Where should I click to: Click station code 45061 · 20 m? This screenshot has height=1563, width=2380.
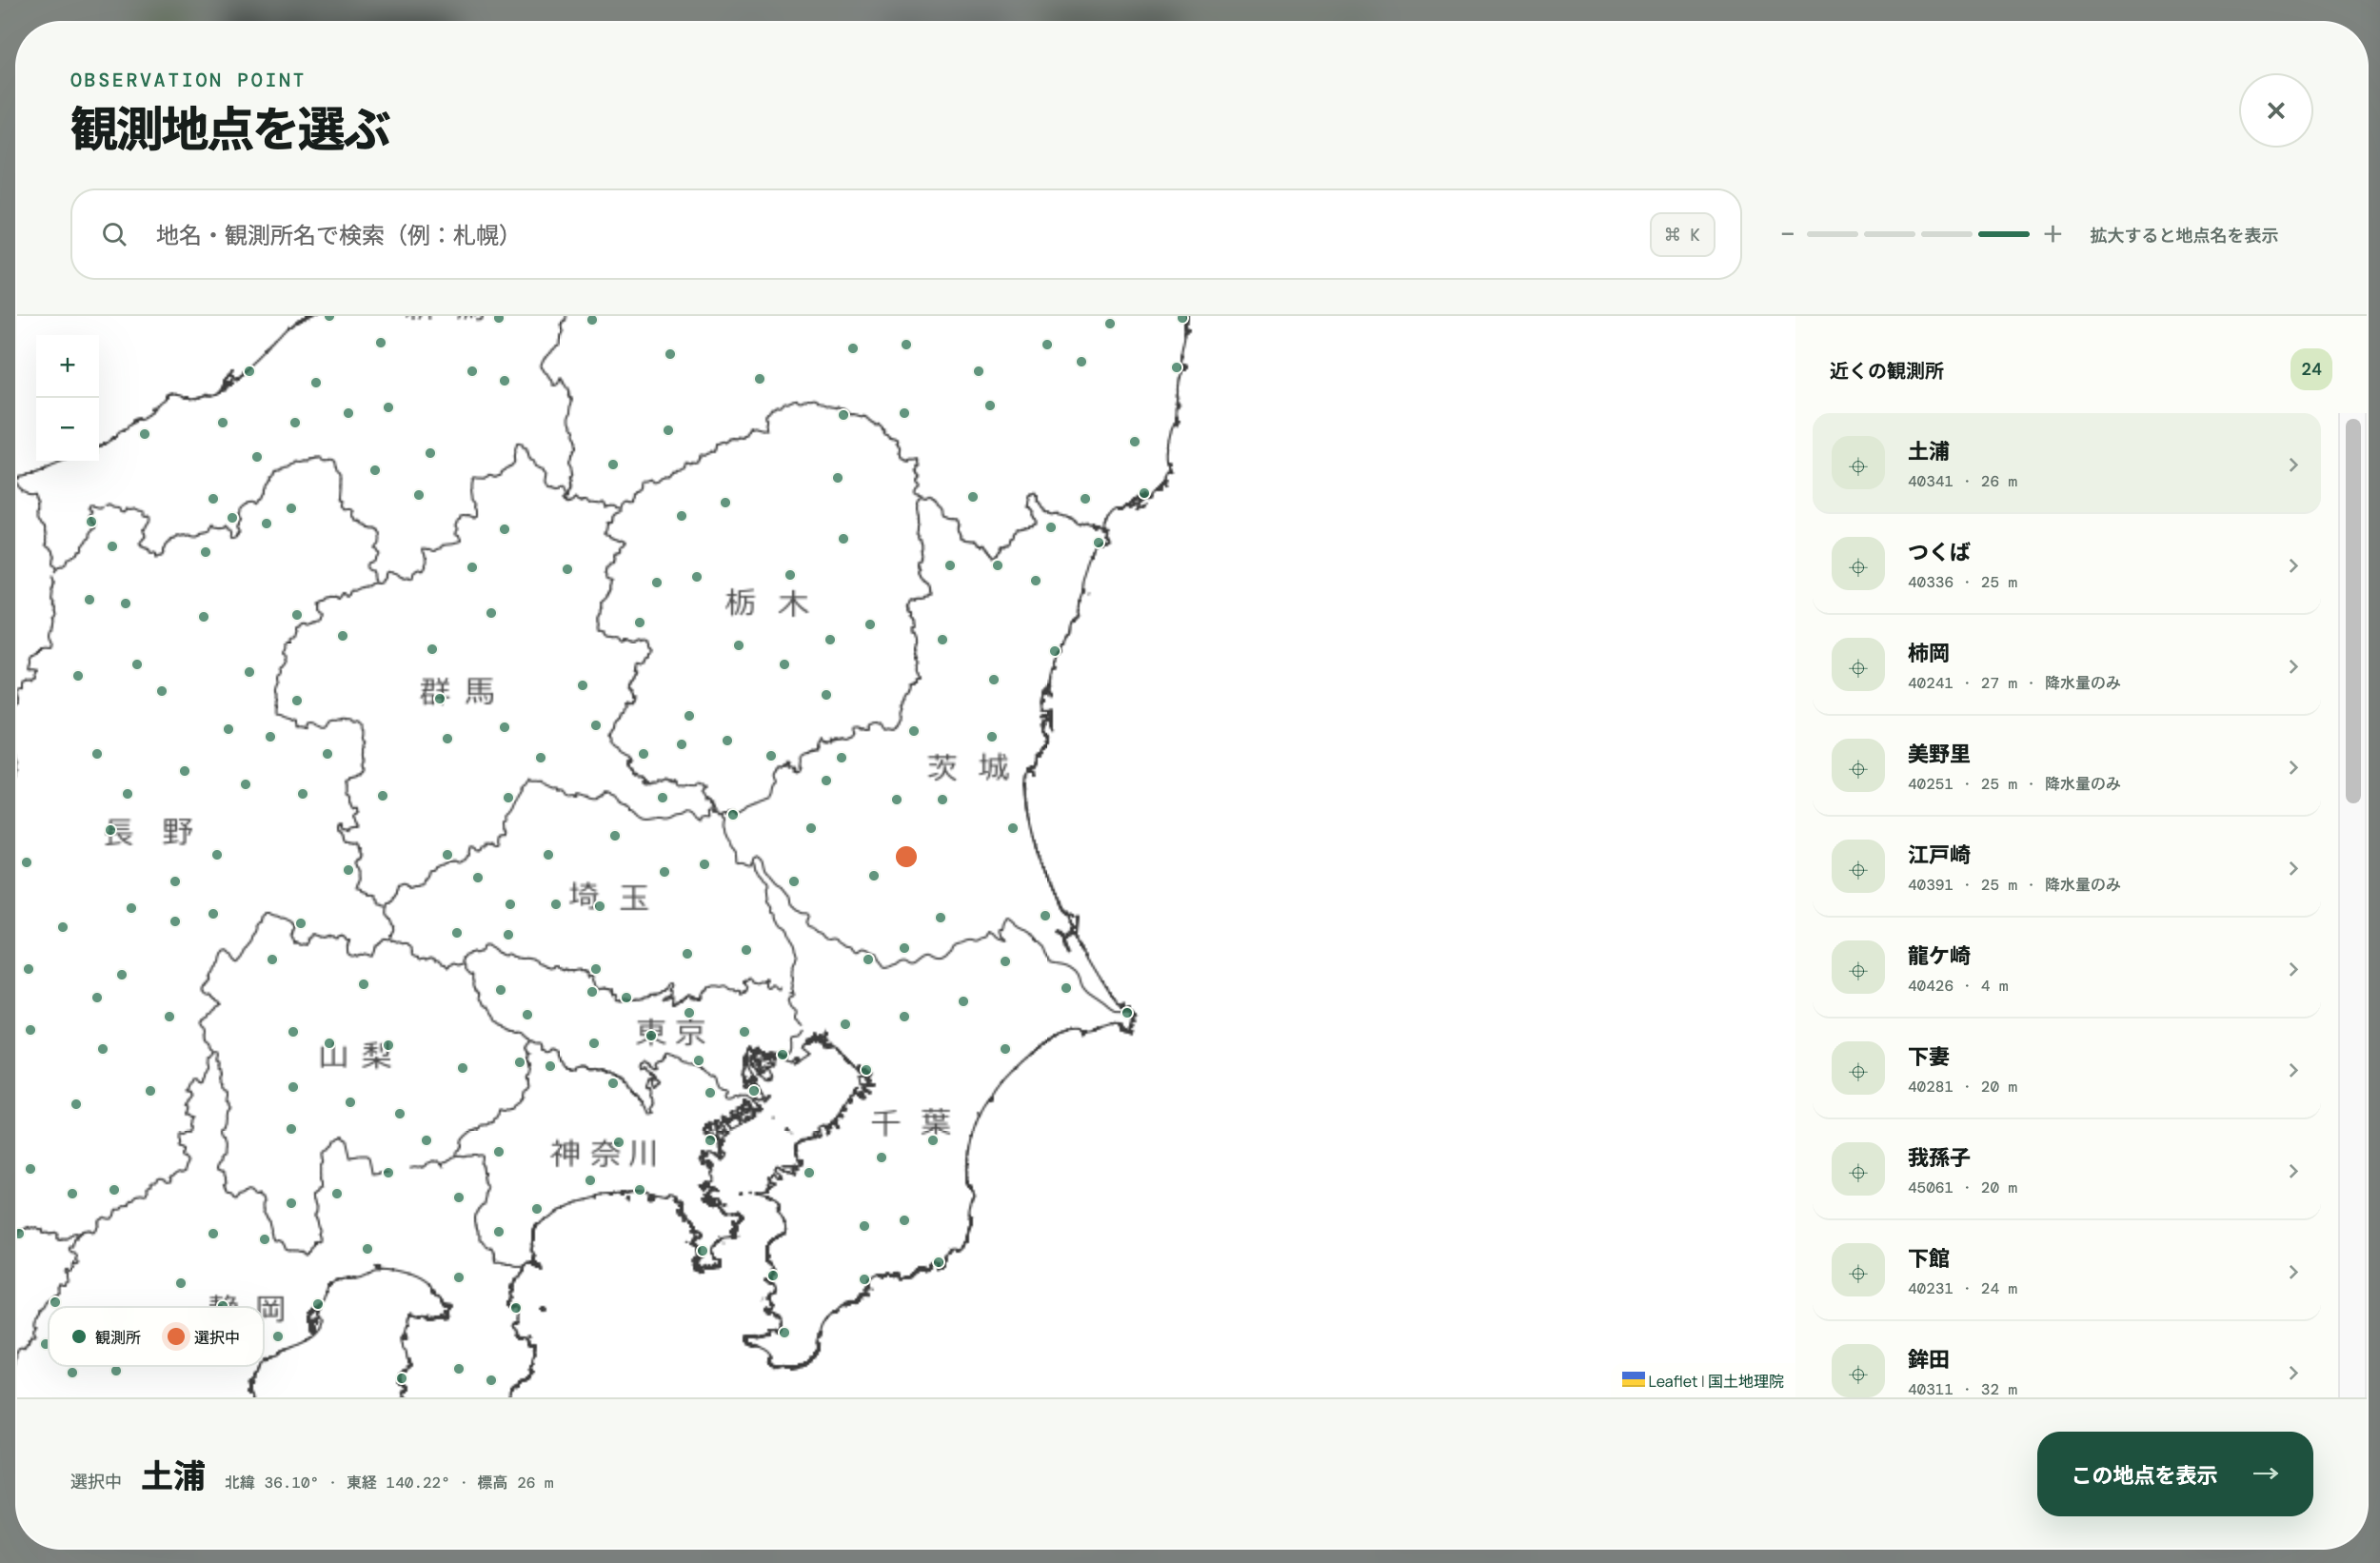[1962, 1188]
